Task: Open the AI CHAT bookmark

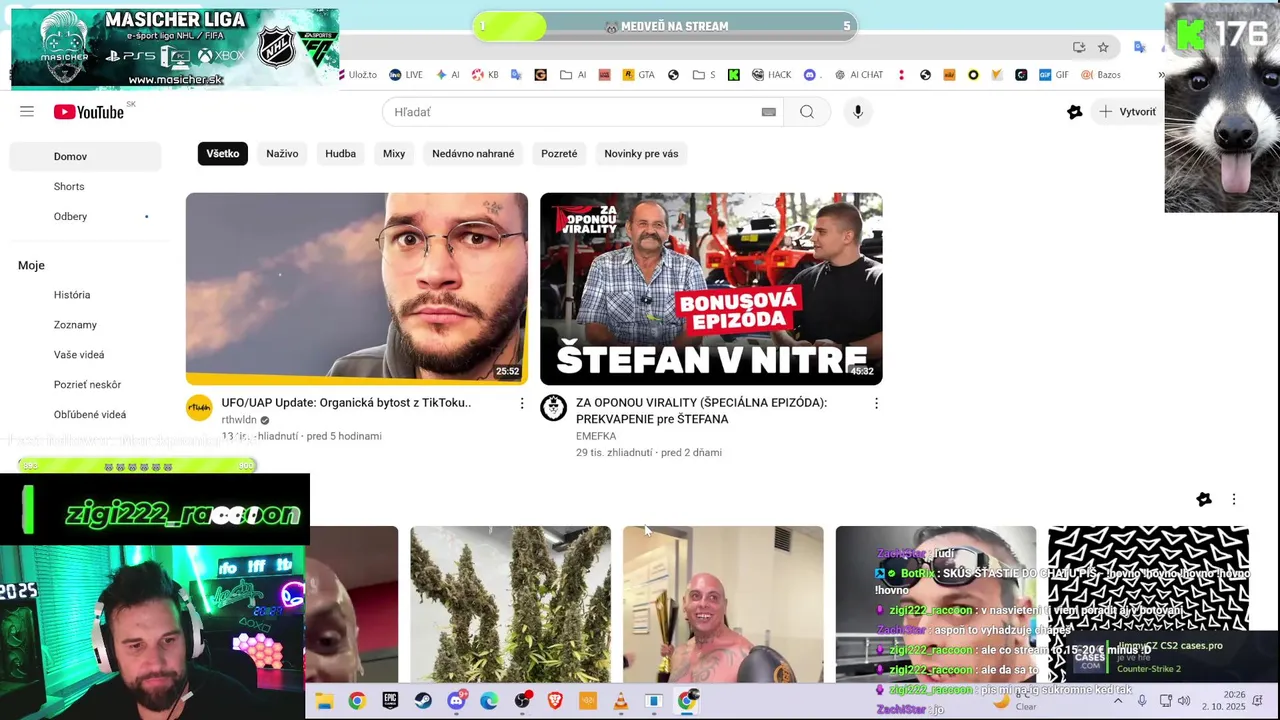Action: [x=859, y=75]
